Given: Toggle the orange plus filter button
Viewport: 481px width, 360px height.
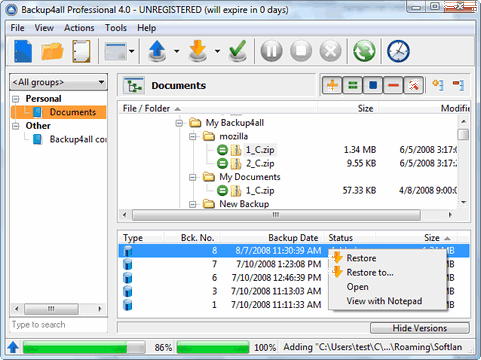Looking at the screenshot, I should tap(332, 85).
